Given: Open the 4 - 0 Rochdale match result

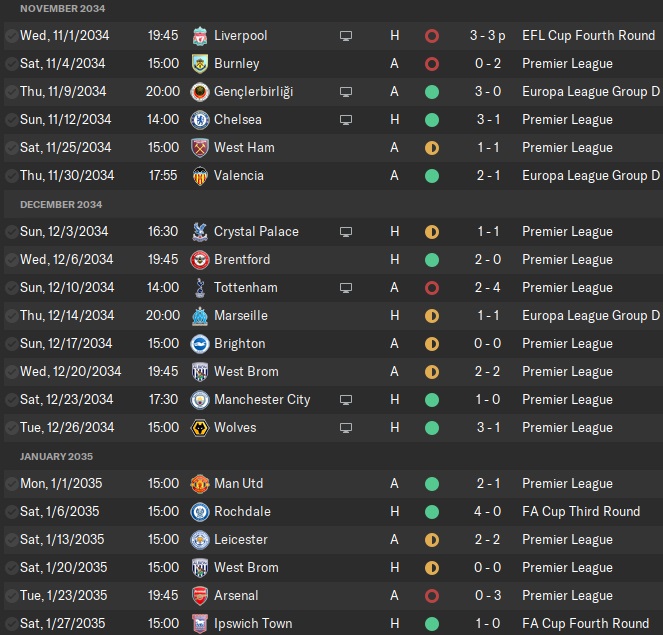Looking at the screenshot, I should [486, 512].
